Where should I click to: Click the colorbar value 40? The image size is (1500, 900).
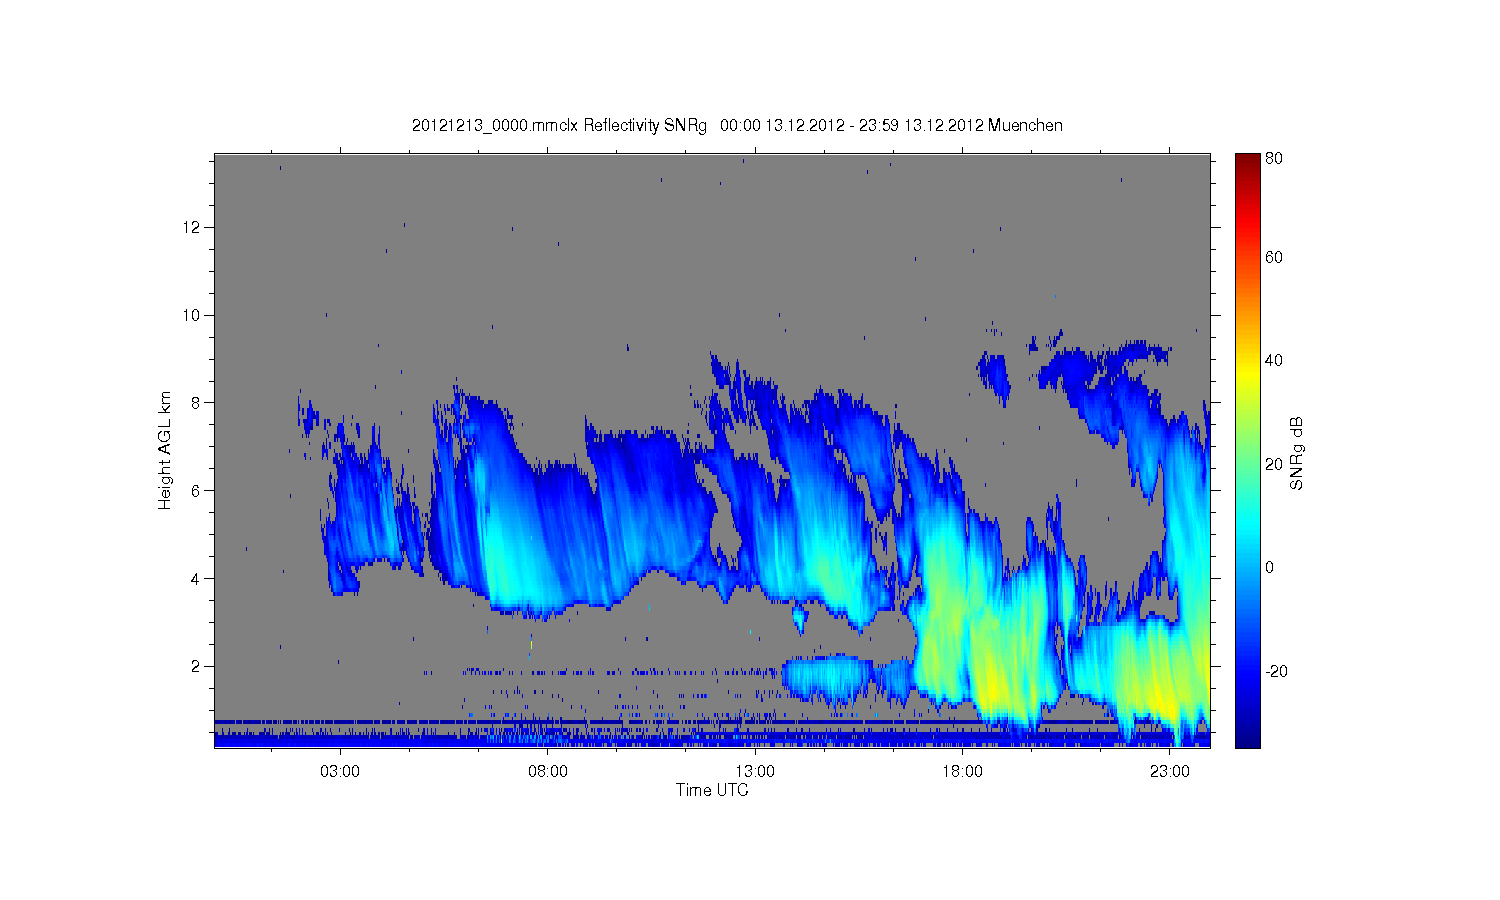(x=1274, y=360)
